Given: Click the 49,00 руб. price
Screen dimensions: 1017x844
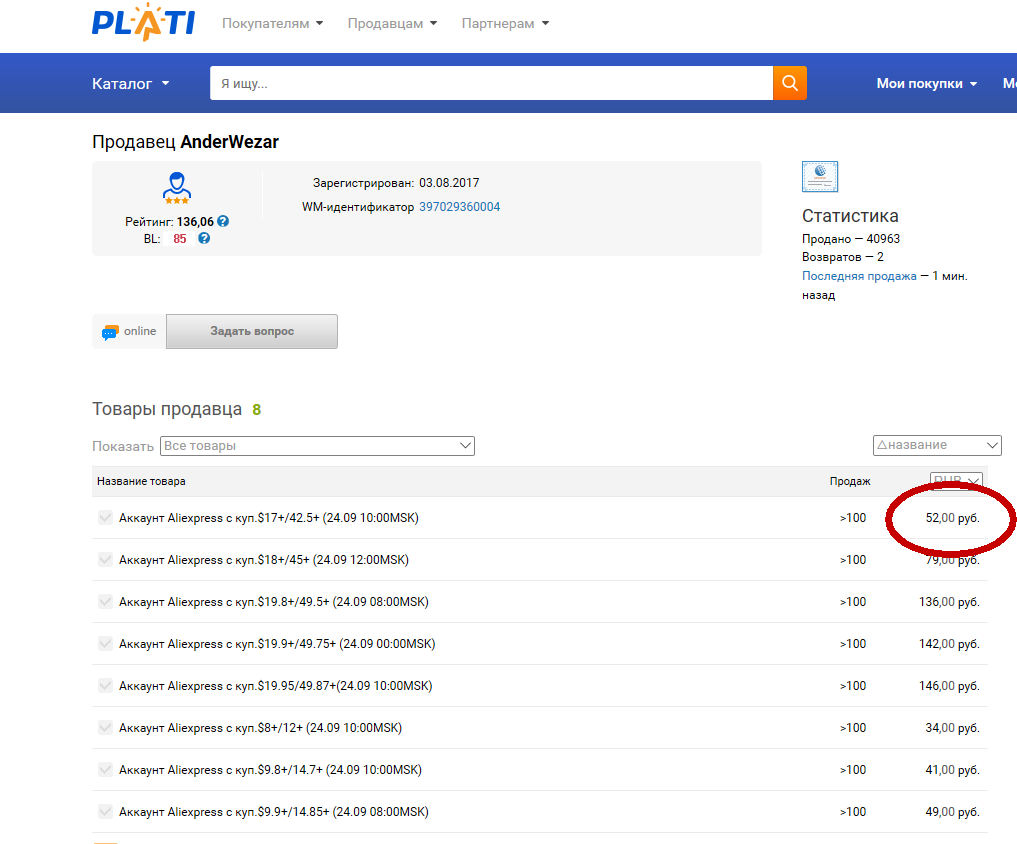Looking at the screenshot, I should (952, 812).
